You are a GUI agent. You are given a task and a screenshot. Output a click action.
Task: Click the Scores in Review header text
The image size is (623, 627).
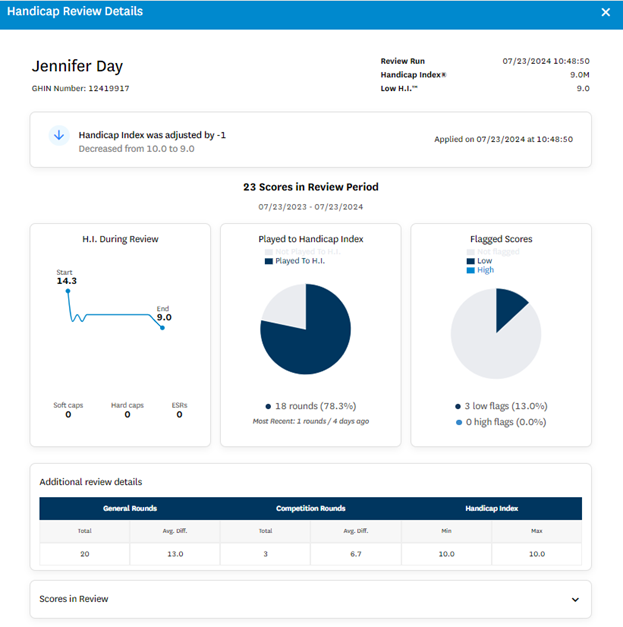tap(74, 599)
